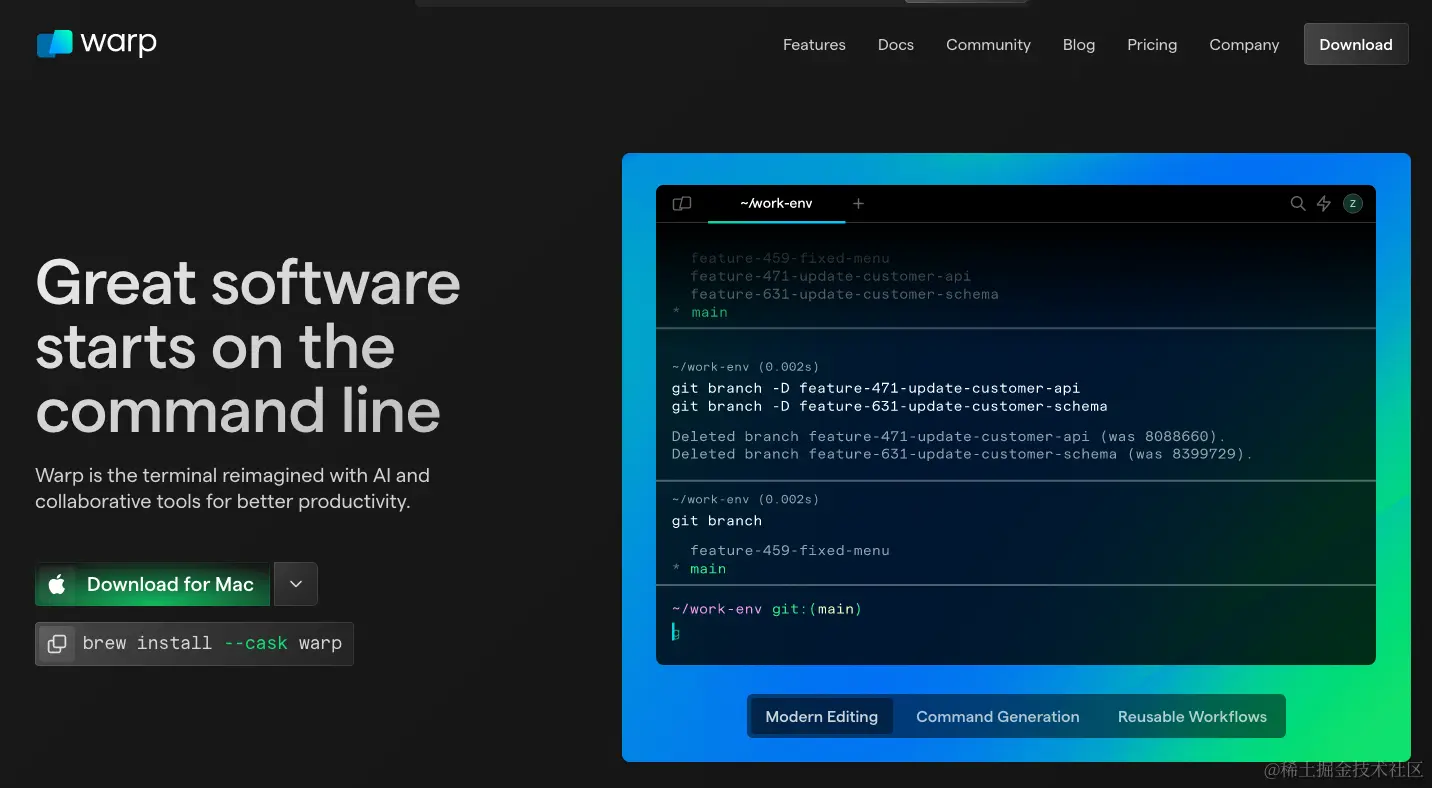Viewport: 1432px width, 788px height.
Task: Add a new terminal tab with plus icon
Action: point(858,203)
